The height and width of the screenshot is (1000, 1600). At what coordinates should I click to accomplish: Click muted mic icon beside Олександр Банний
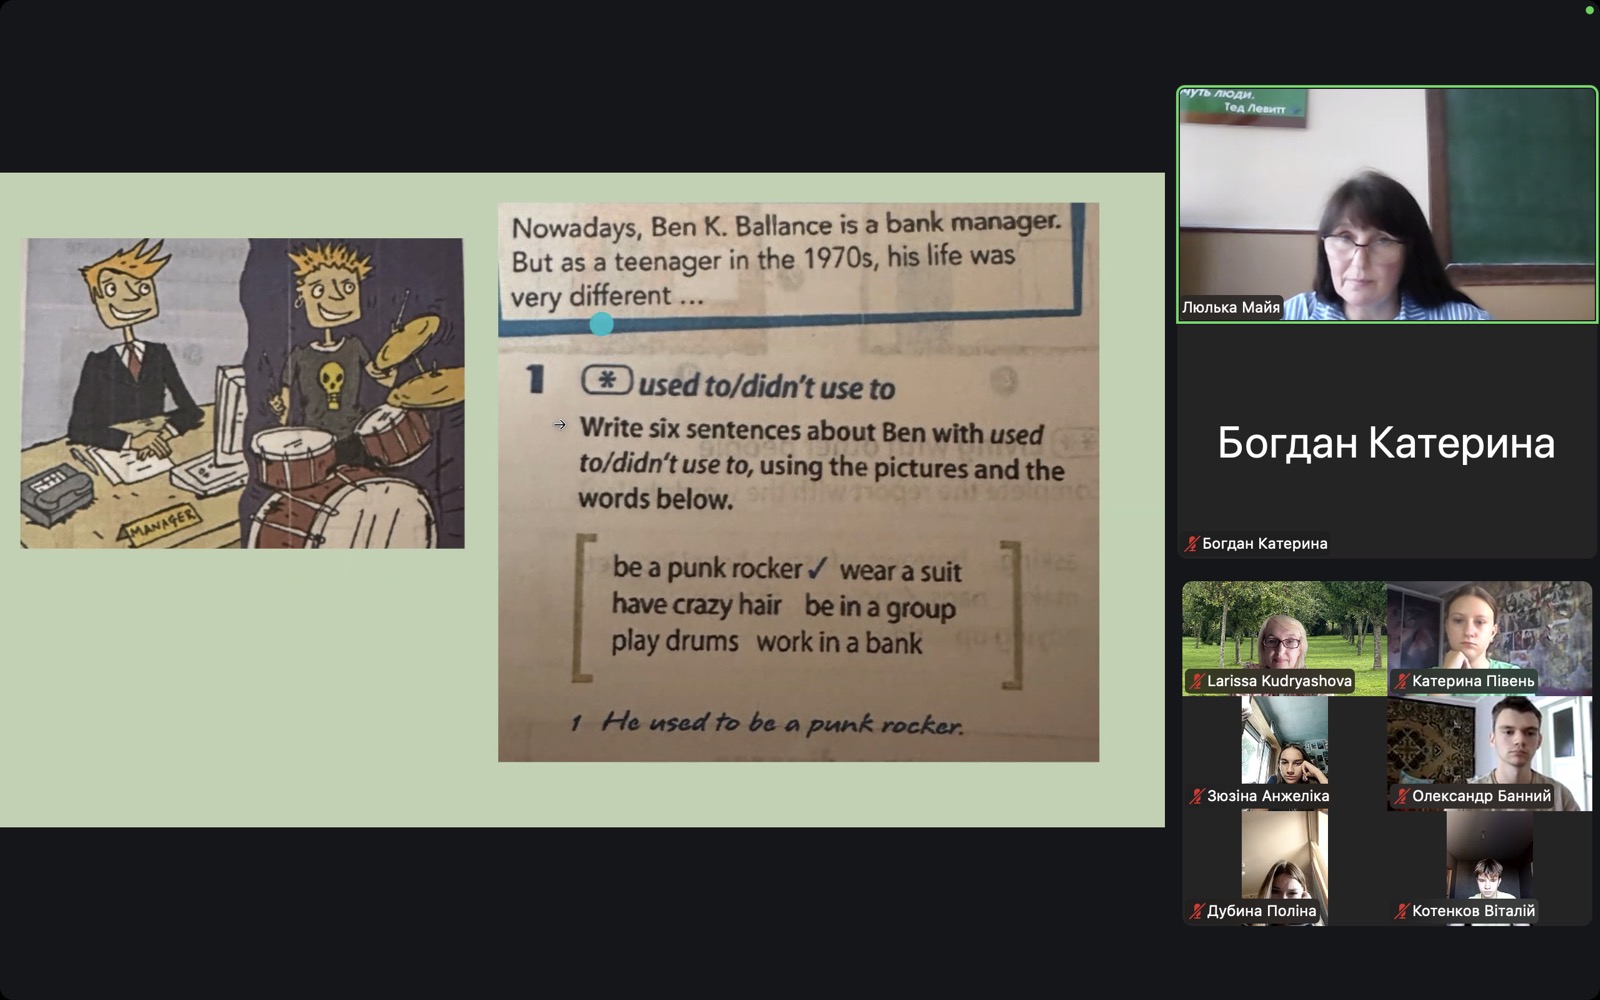tap(1402, 796)
